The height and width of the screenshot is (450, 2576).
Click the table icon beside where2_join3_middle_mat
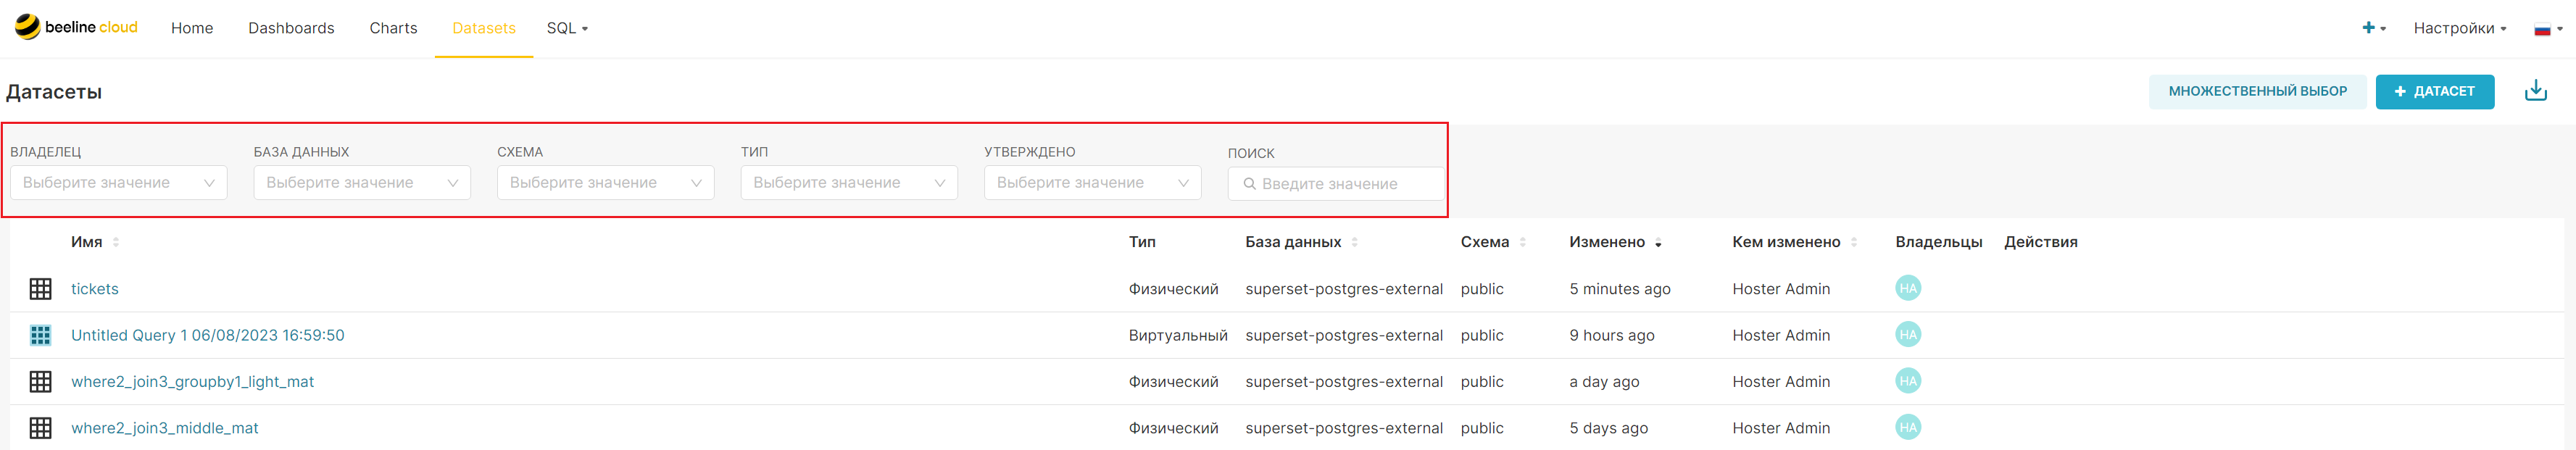(41, 428)
